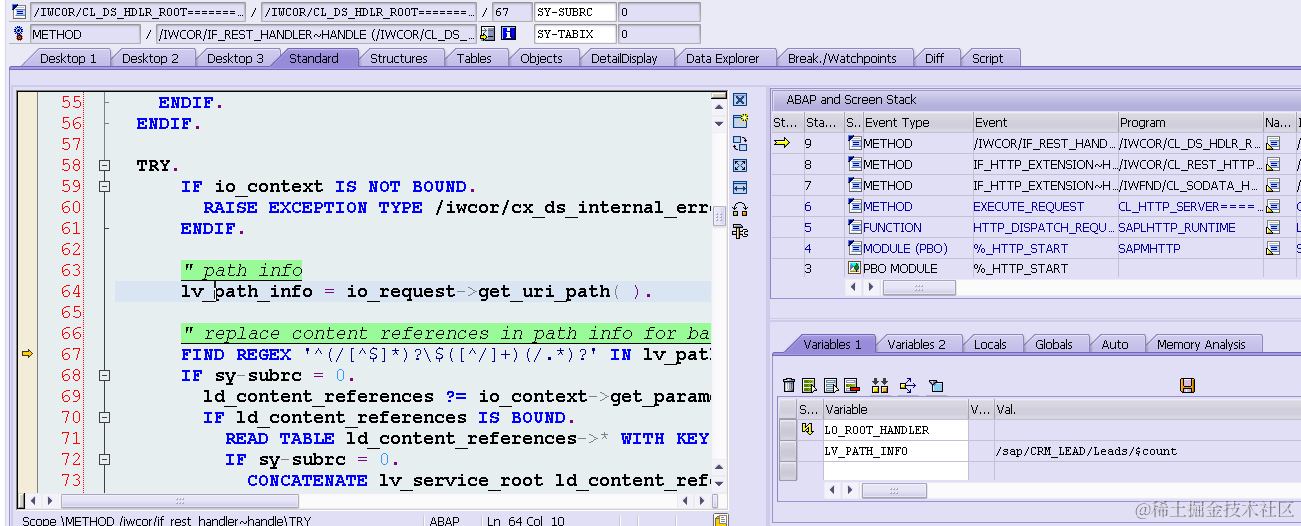Click breakpoint arrow marker at line 67
Screen dimensions: 1301x526
point(27,354)
